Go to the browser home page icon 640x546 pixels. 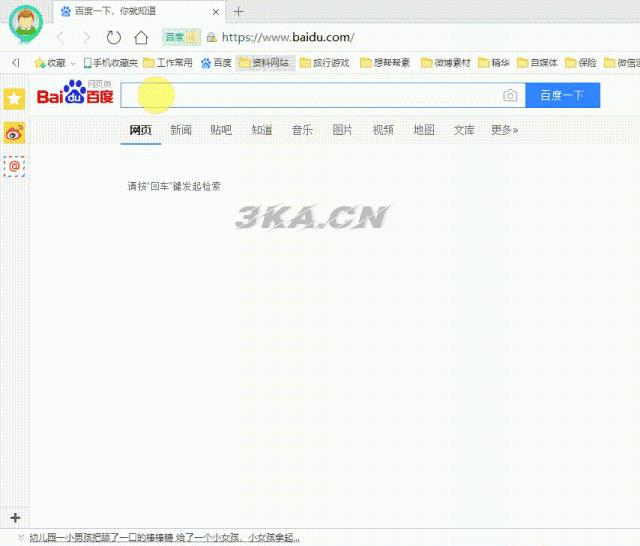coord(141,38)
